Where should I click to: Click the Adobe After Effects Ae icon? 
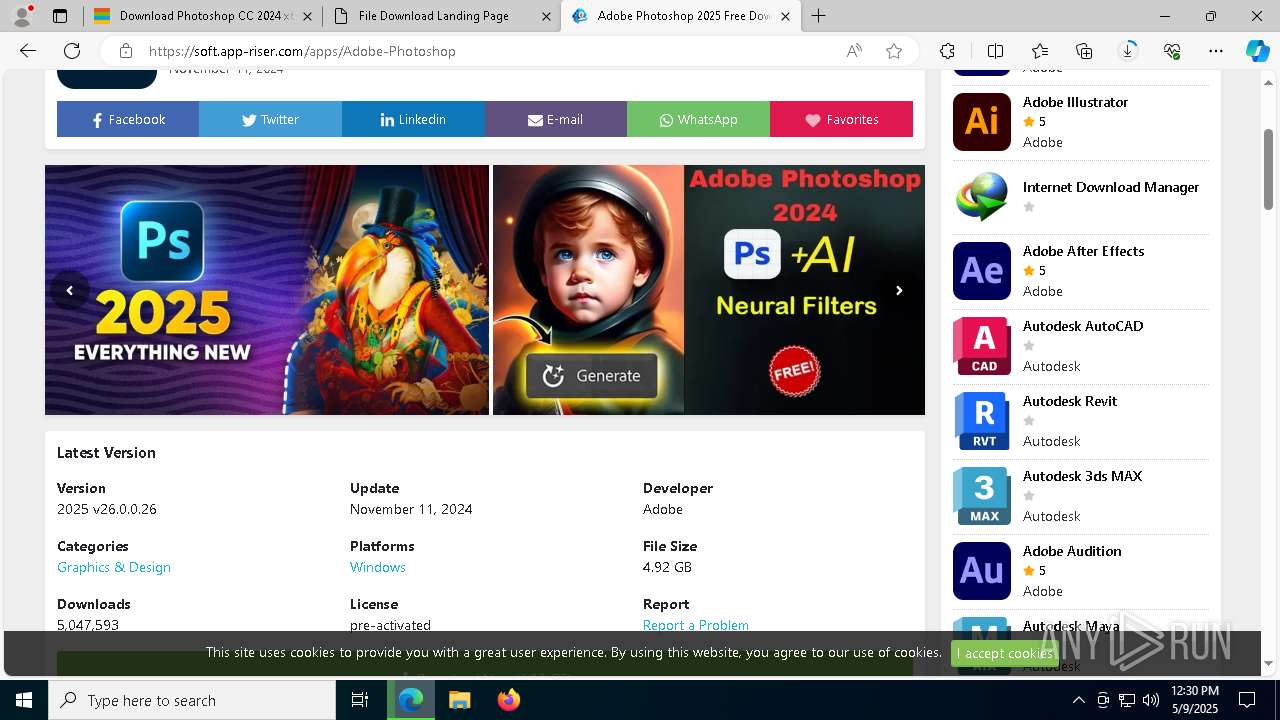coord(982,271)
